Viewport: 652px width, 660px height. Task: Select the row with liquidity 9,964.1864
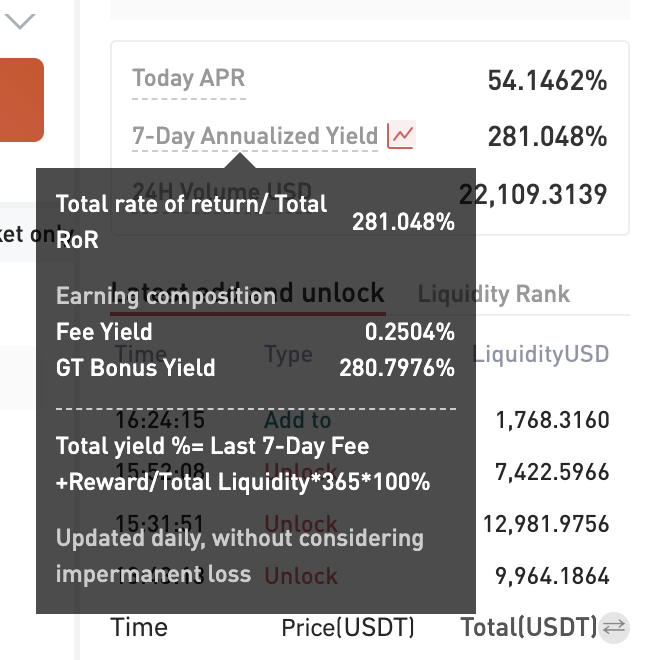point(553,576)
